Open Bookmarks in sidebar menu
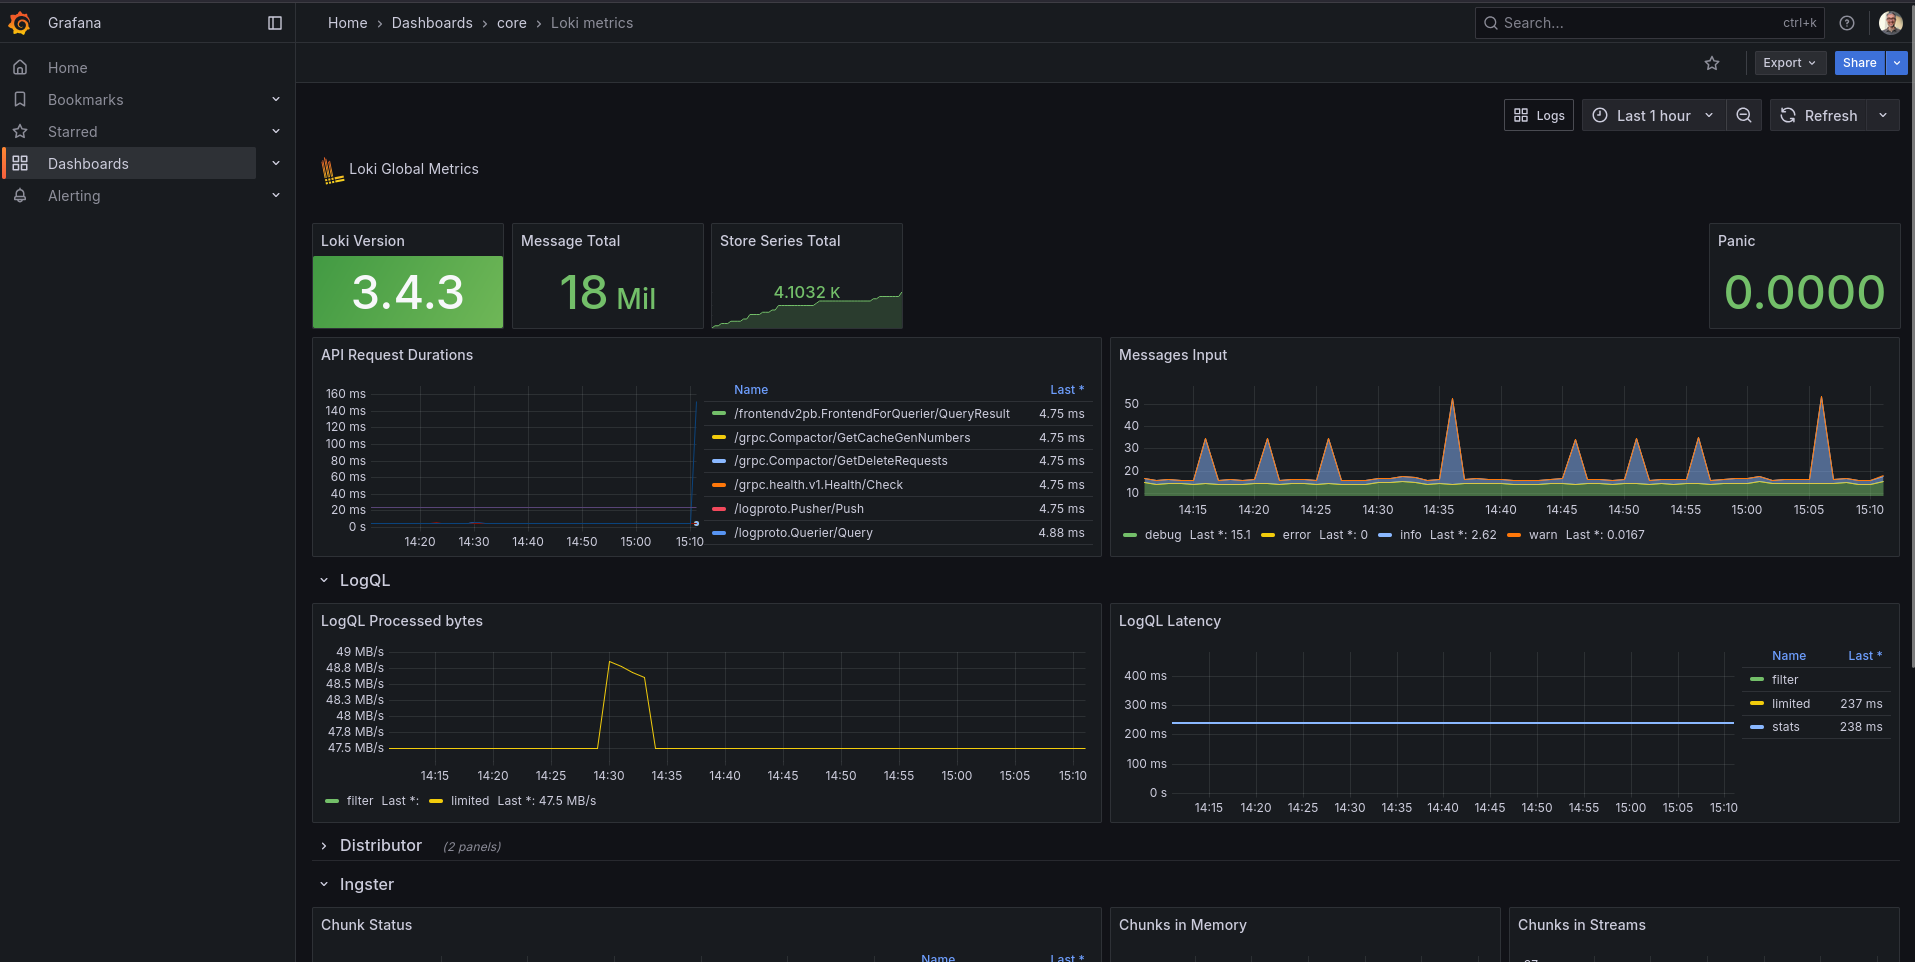This screenshot has width=1915, height=962. coord(86,100)
